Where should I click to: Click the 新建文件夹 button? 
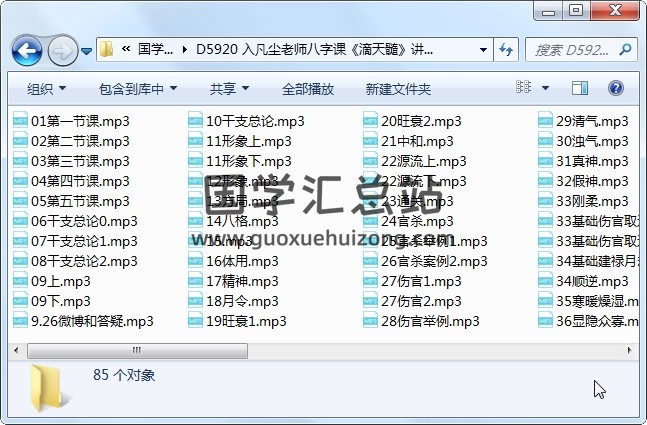click(x=398, y=89)
